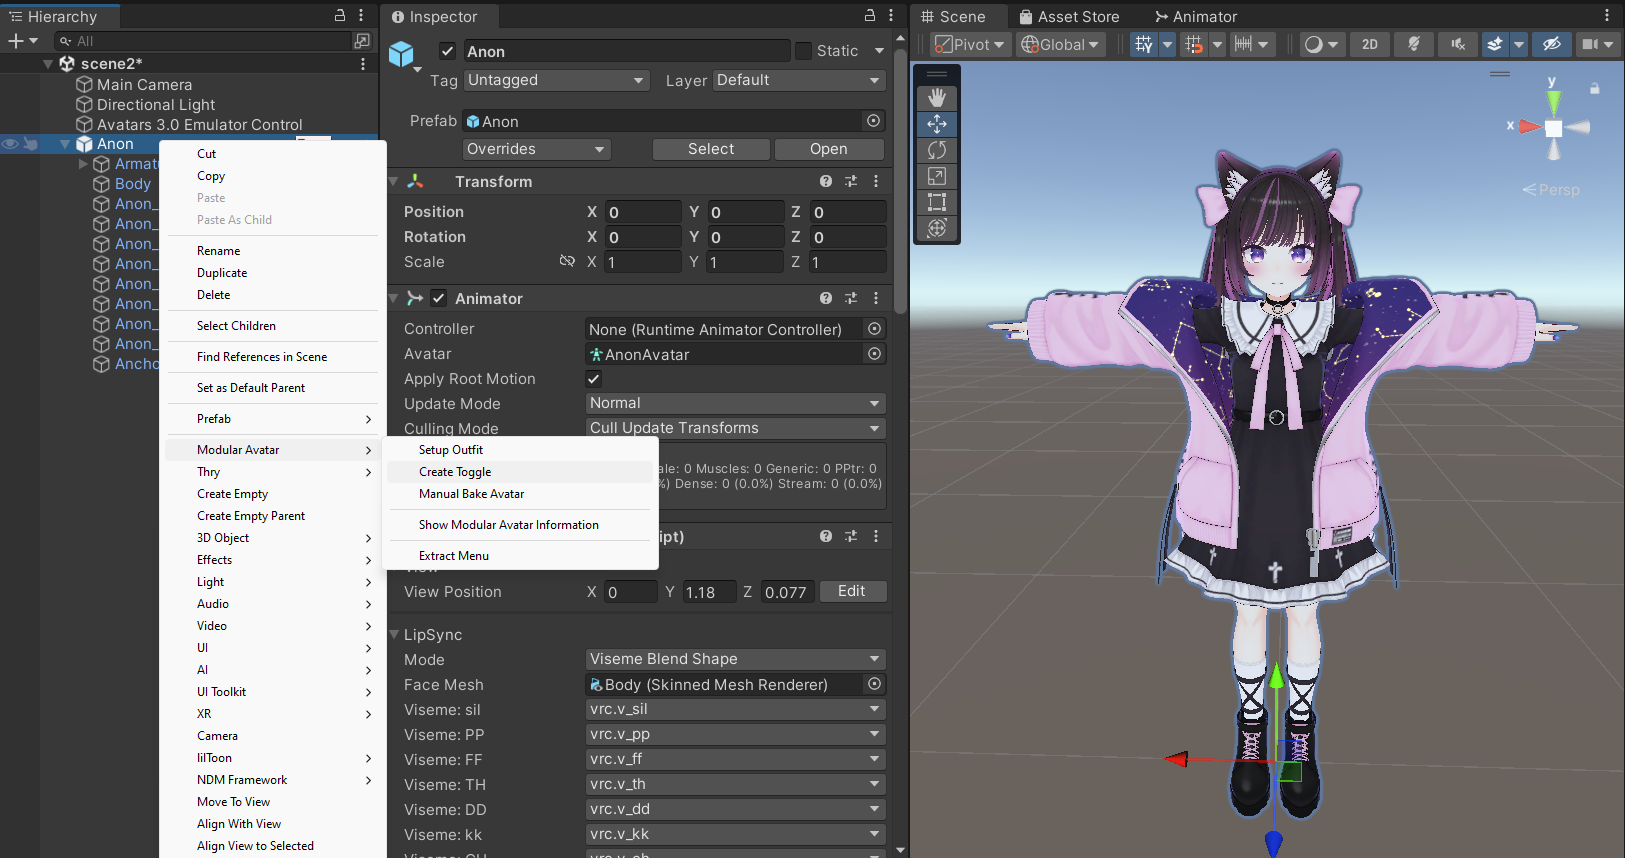The width and height of the screenshot is (1625, 858).
Task: Select the Hand (View) tool
Action: pos(937,97)
